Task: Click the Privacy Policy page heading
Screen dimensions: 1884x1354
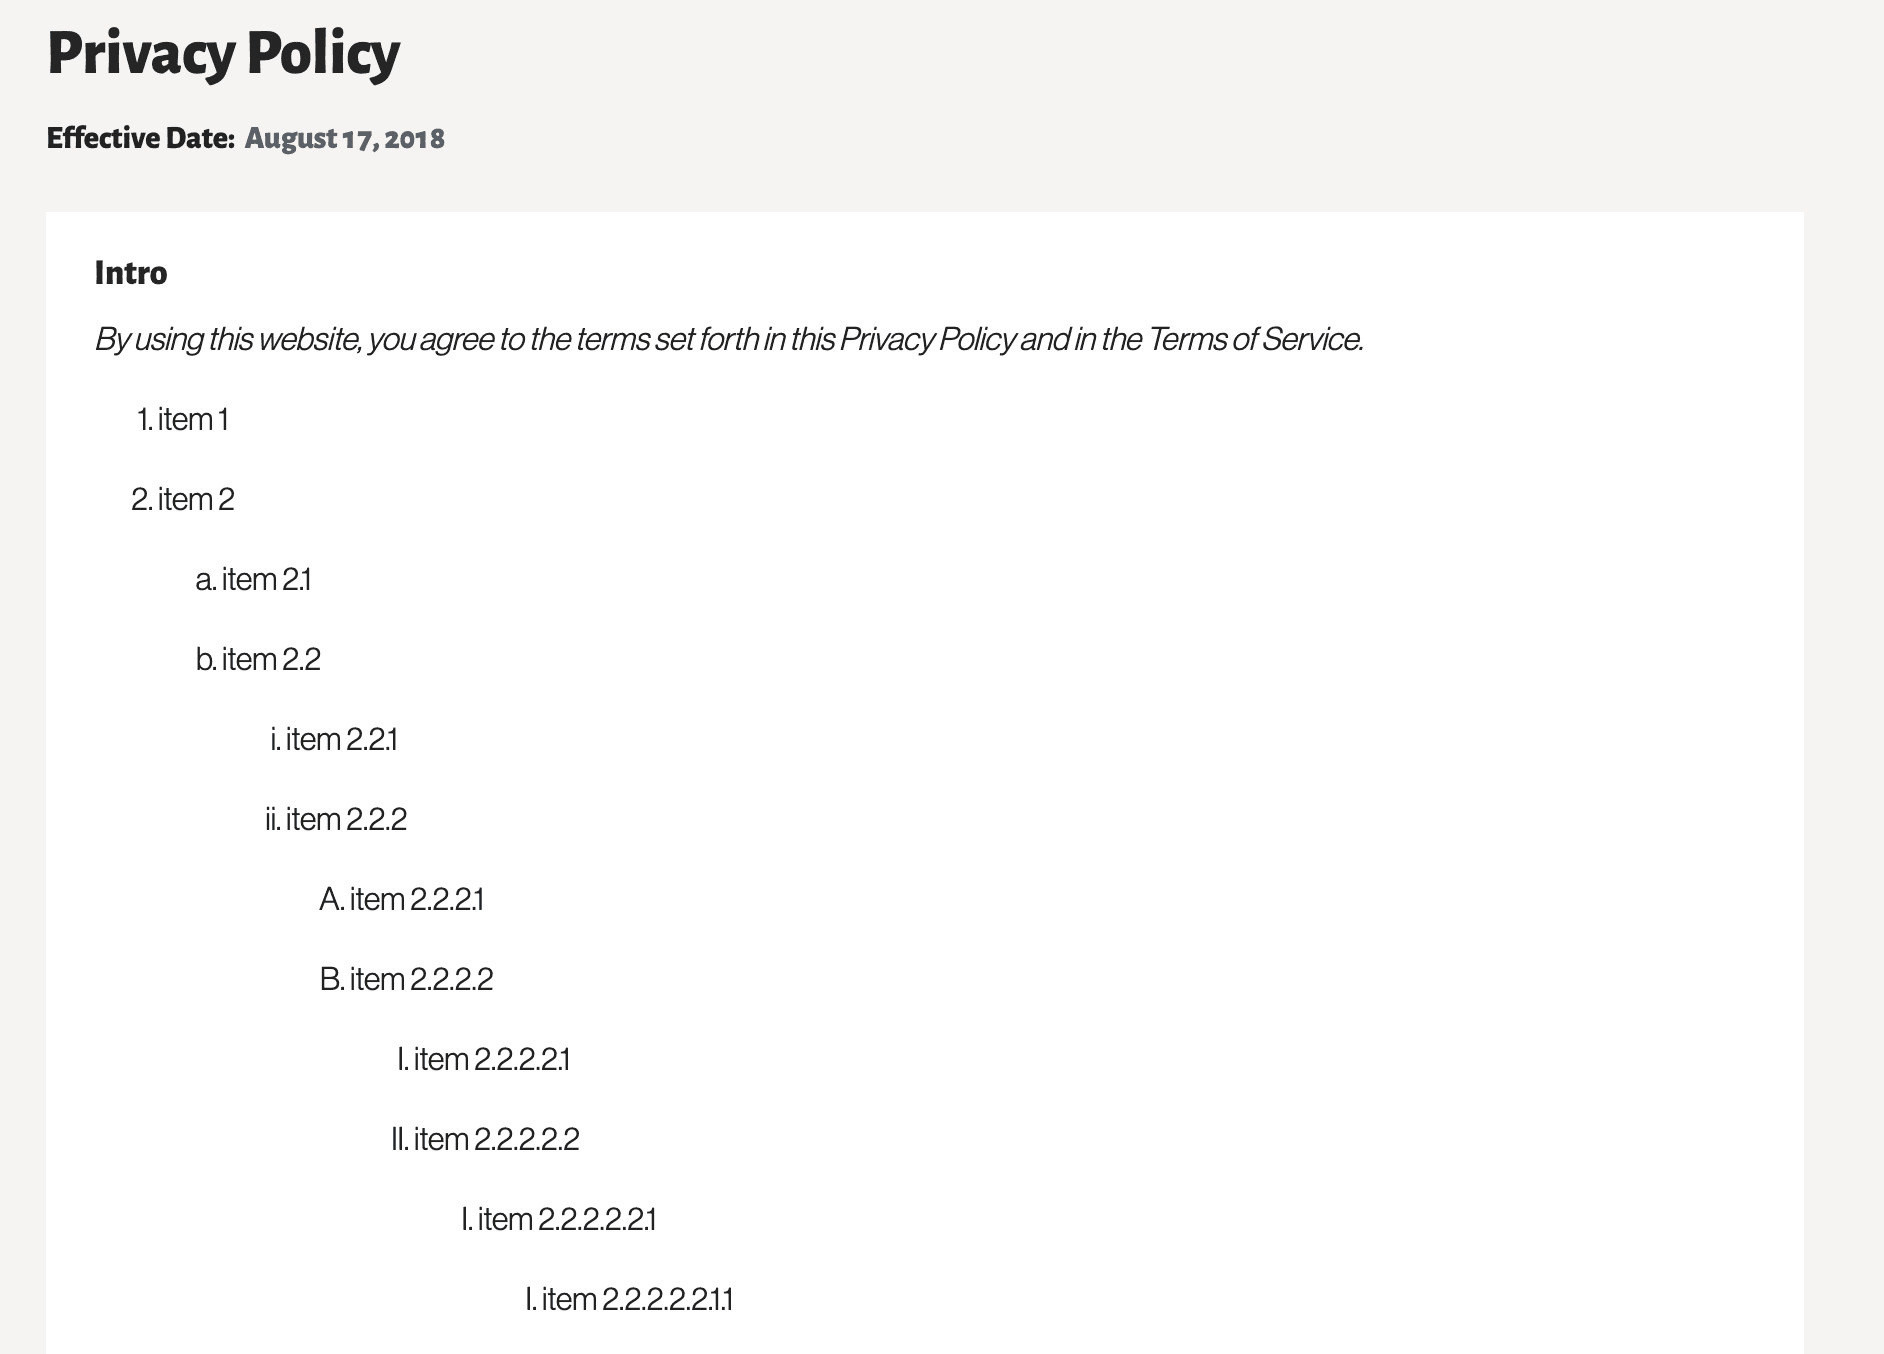Action: [223, 53]
